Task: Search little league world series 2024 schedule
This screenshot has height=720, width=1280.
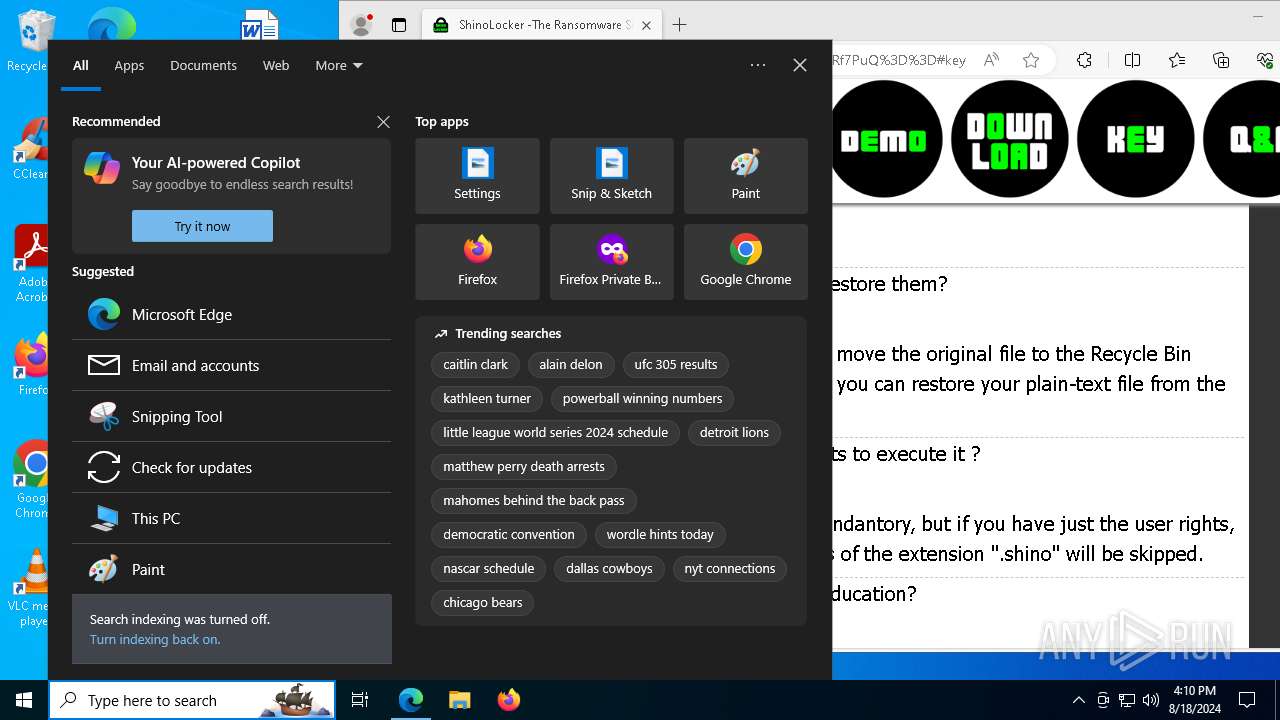Action: pos(555,432)
